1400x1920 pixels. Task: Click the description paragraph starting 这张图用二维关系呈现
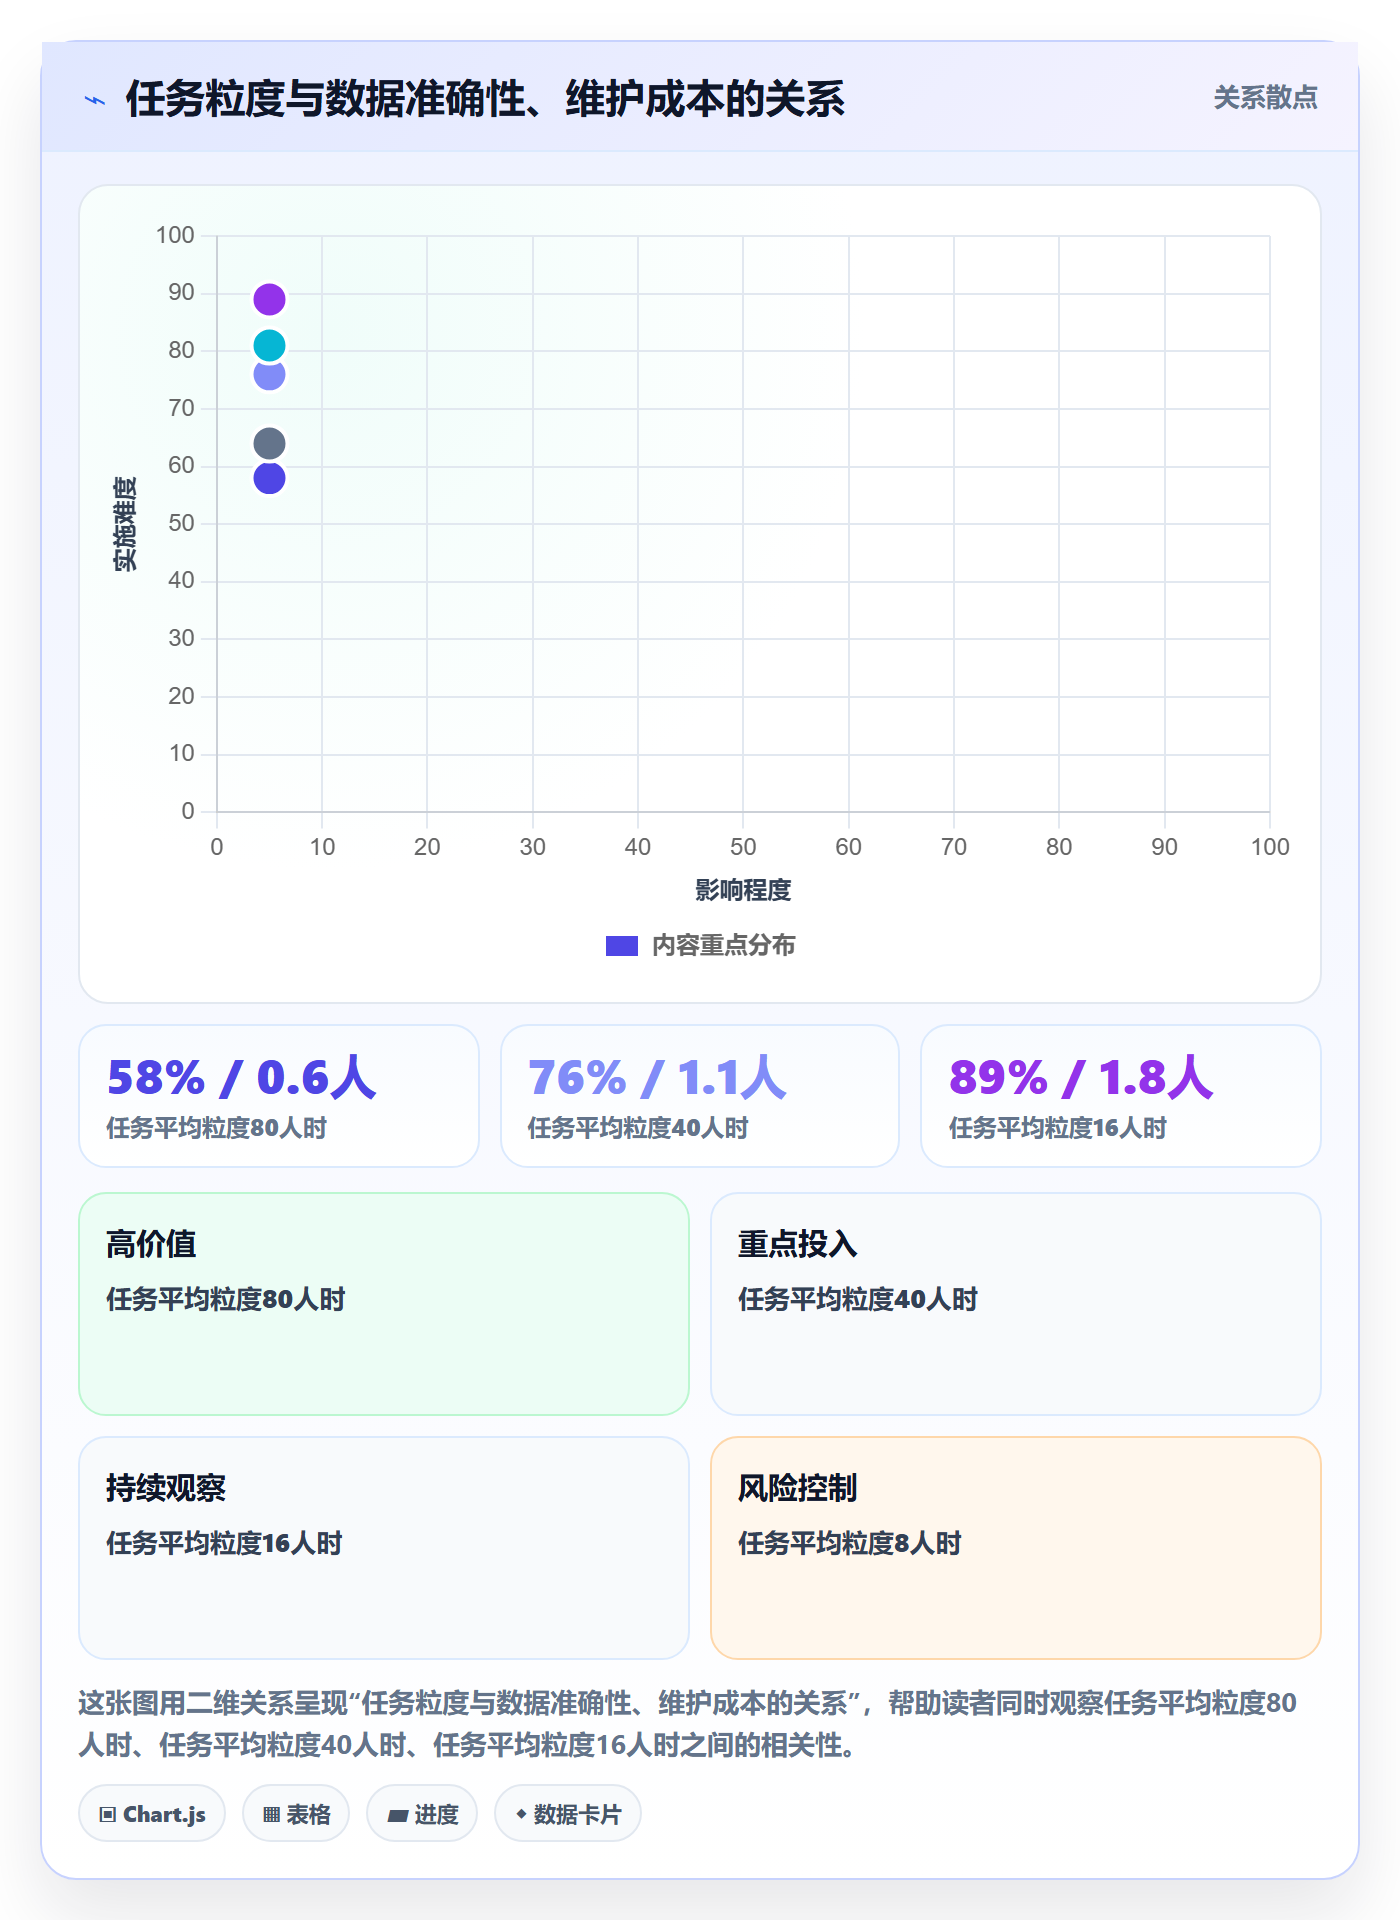point(688,1724)
